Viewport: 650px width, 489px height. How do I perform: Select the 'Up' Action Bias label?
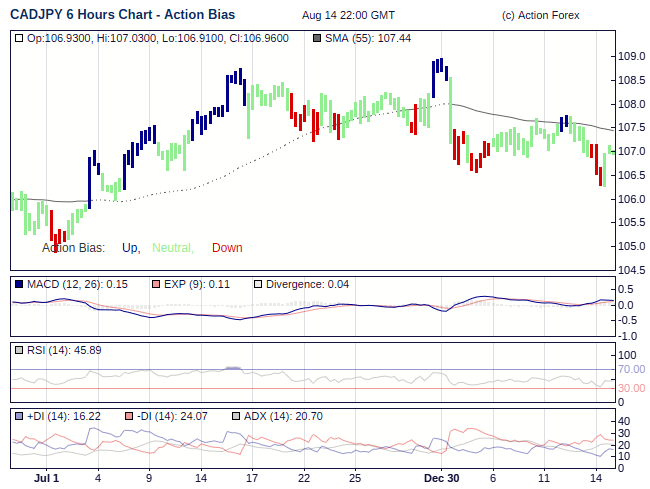130,248
